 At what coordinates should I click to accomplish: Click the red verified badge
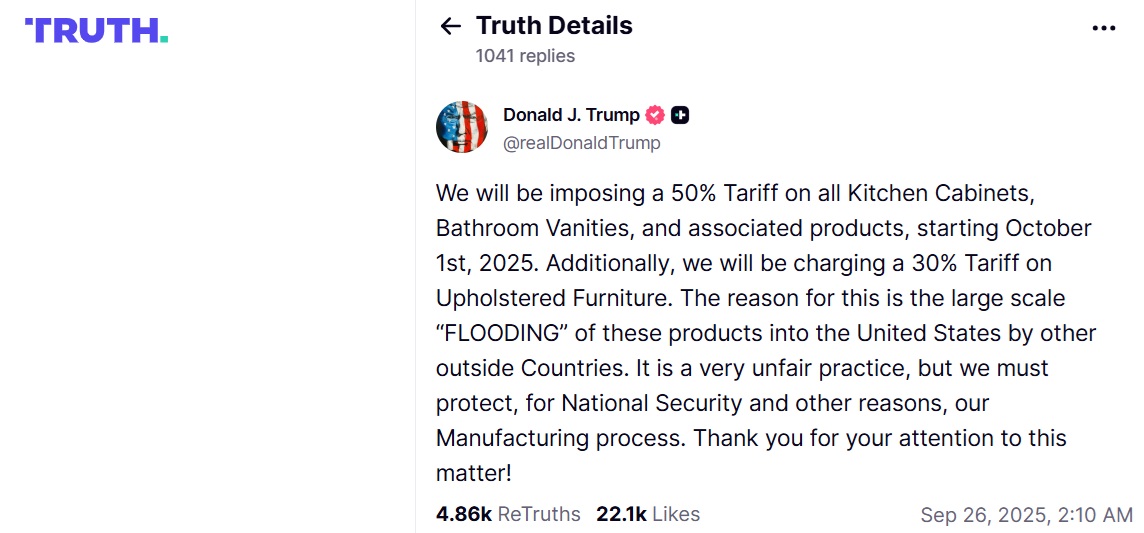[655, 115]
